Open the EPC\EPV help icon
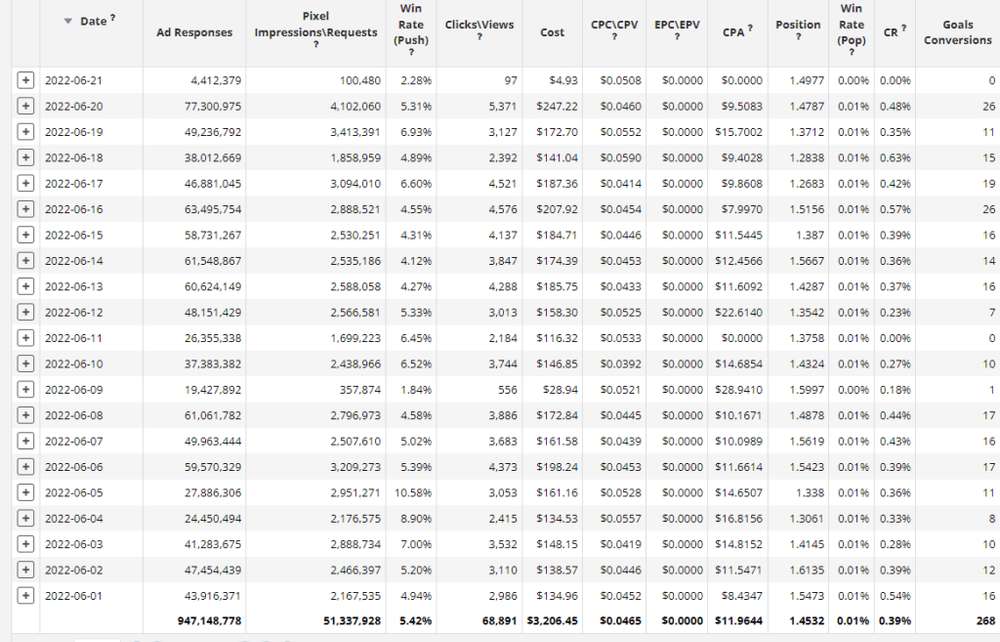 (x=677, y=37)
